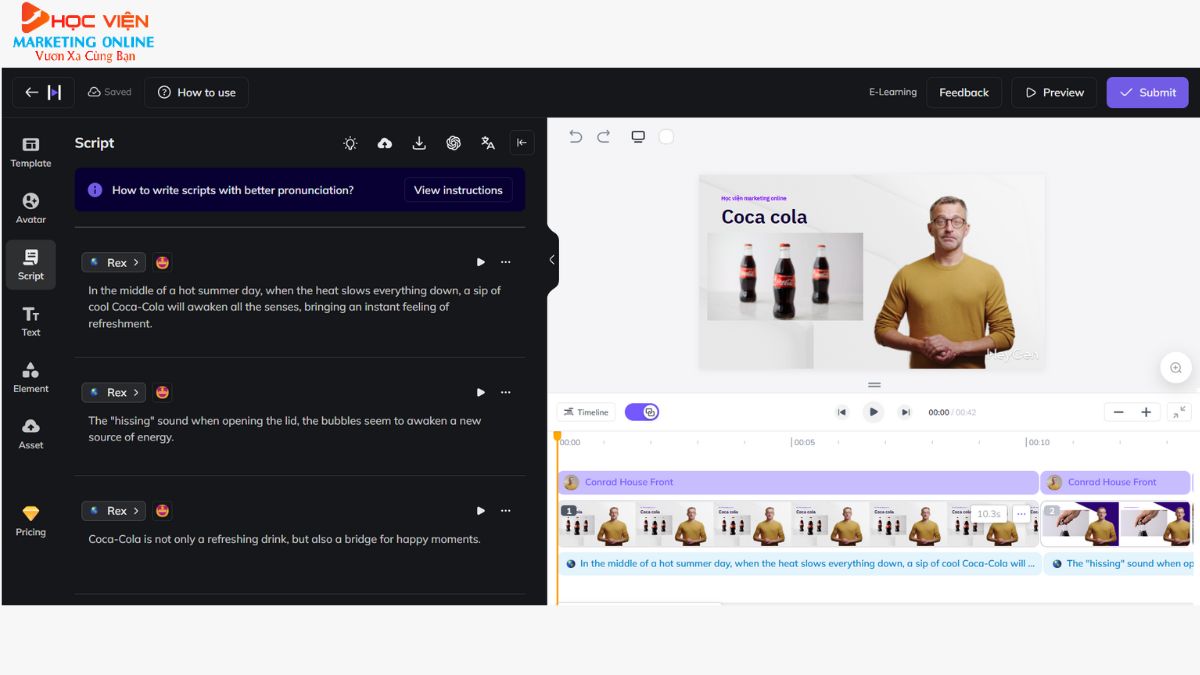The height and width of the screenshot is (675, 1200).
Task: Click the How to use button
Action: coord(196,92)
